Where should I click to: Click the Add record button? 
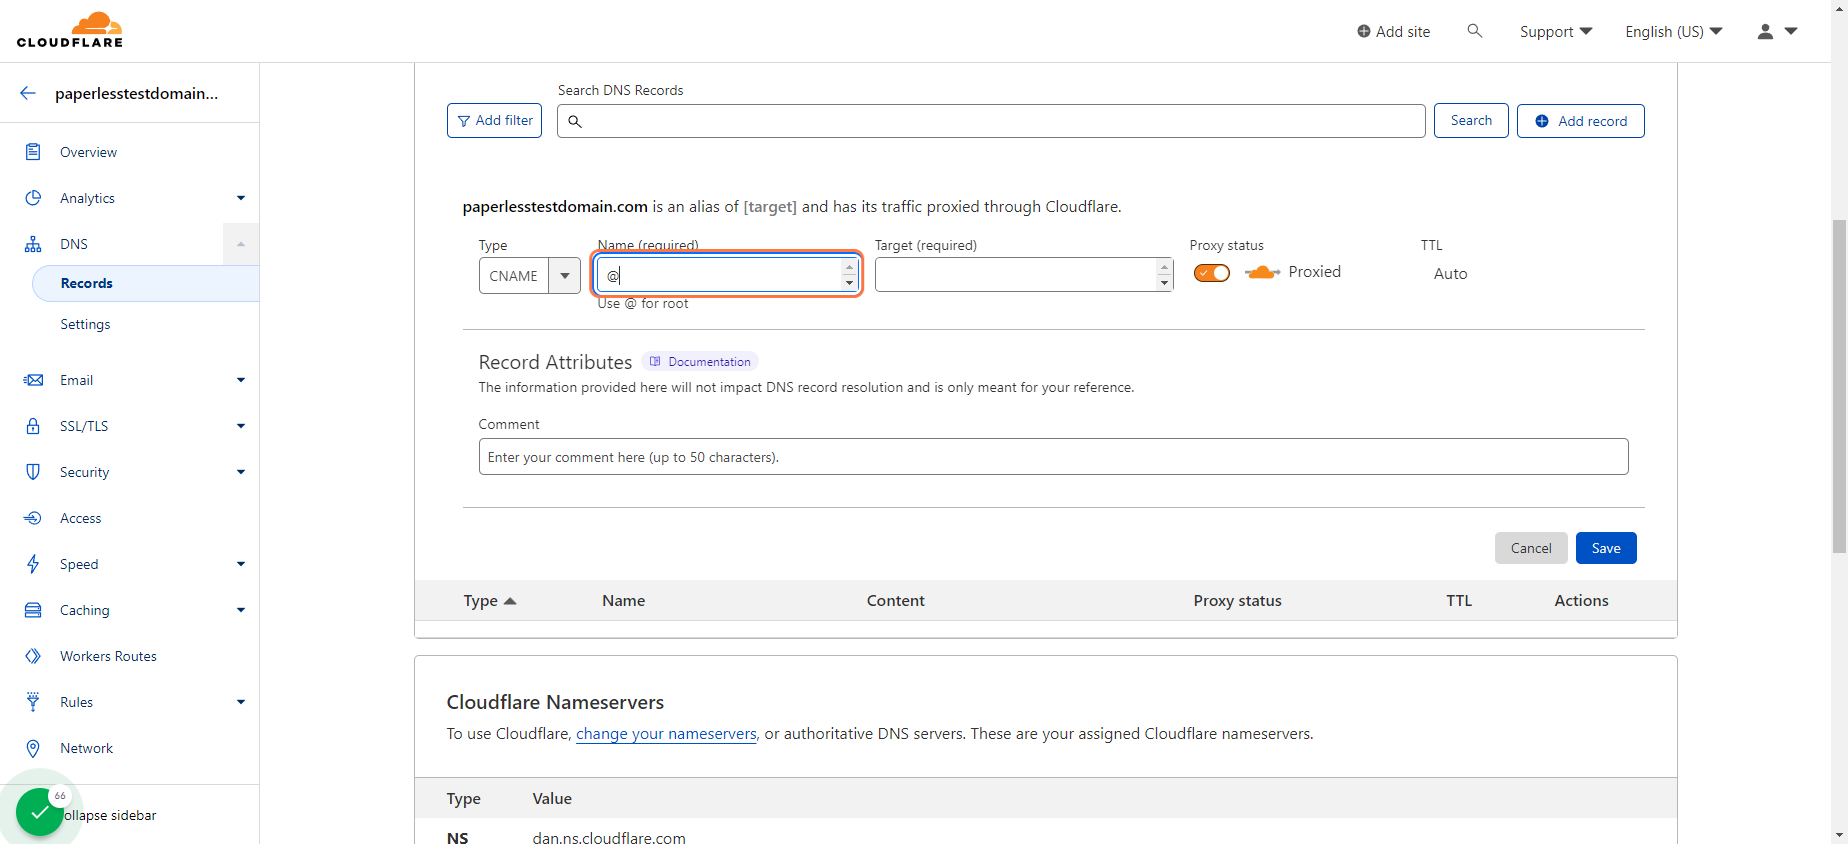click(x=1580, y=121)
